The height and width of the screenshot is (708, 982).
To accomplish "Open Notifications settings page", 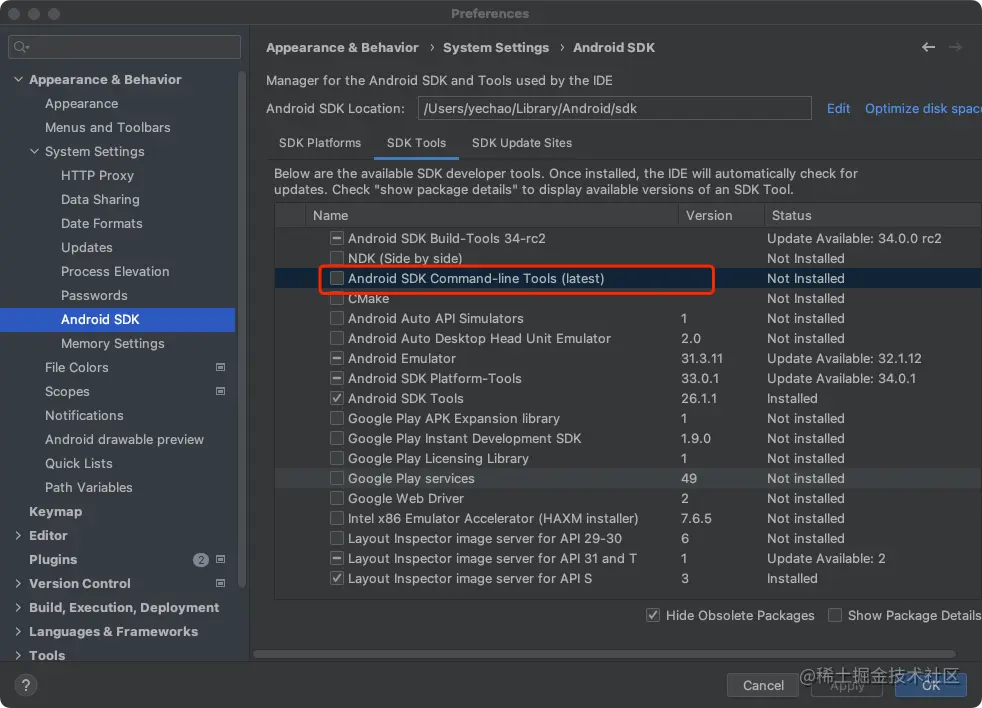I will pos(84,415).
